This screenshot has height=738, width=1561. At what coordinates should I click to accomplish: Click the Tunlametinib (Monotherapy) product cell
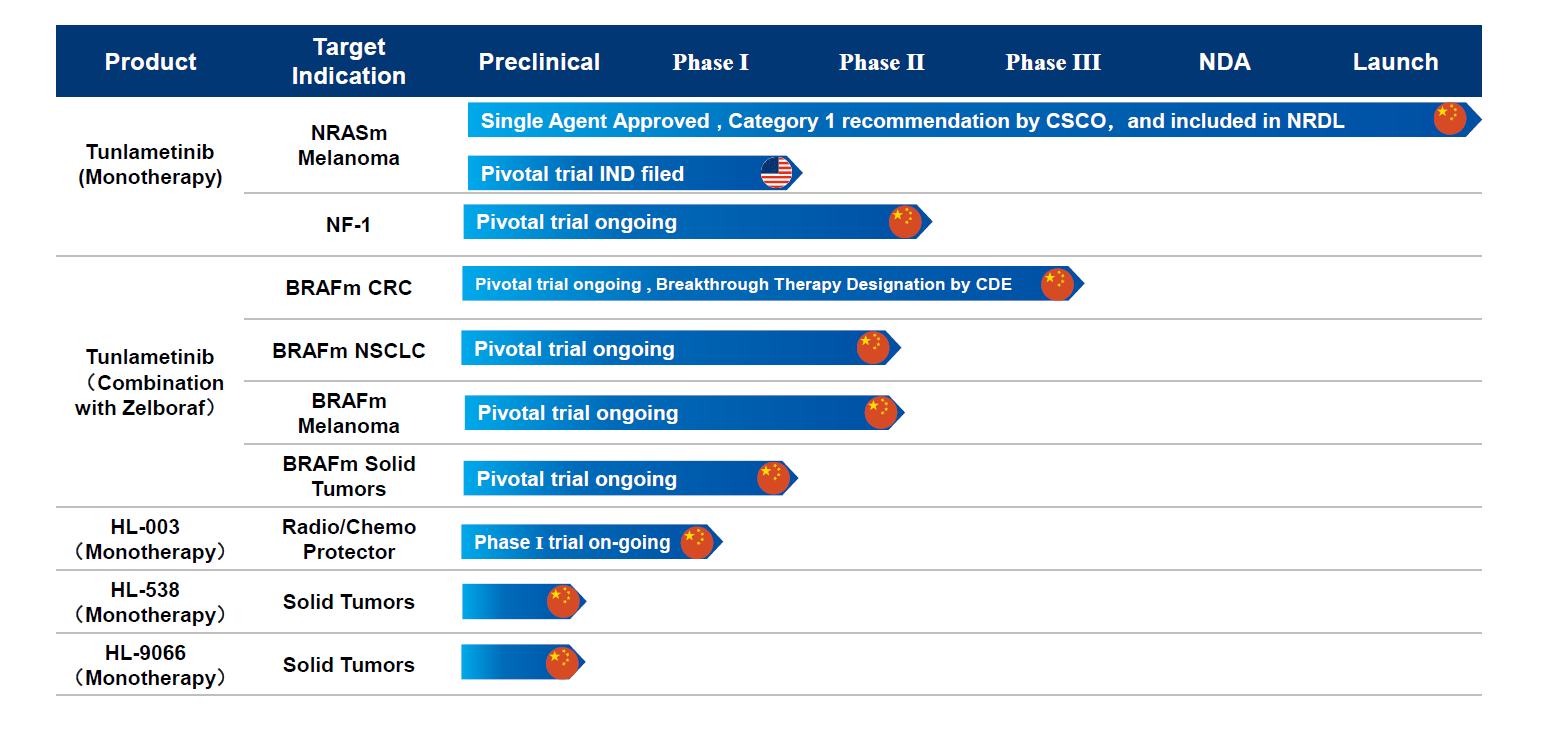tap(150, 165)
